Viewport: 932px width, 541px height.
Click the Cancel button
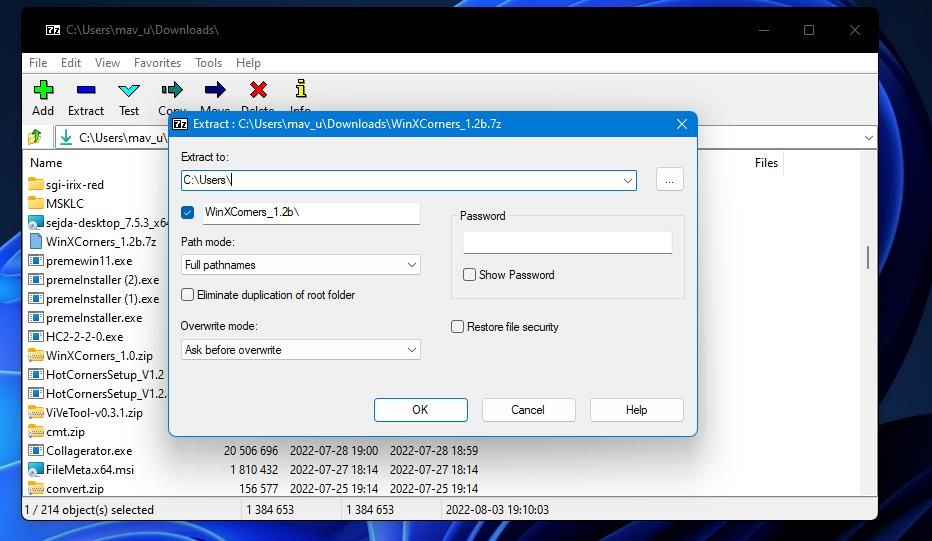(528, 410)
